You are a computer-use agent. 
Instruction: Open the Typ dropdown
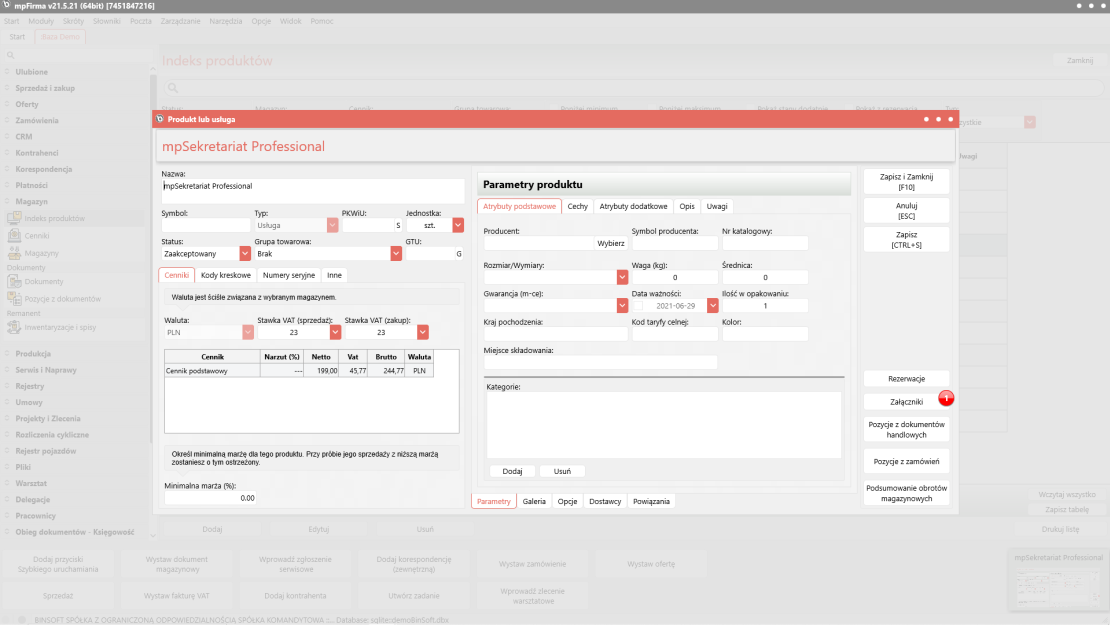point(332,225)
